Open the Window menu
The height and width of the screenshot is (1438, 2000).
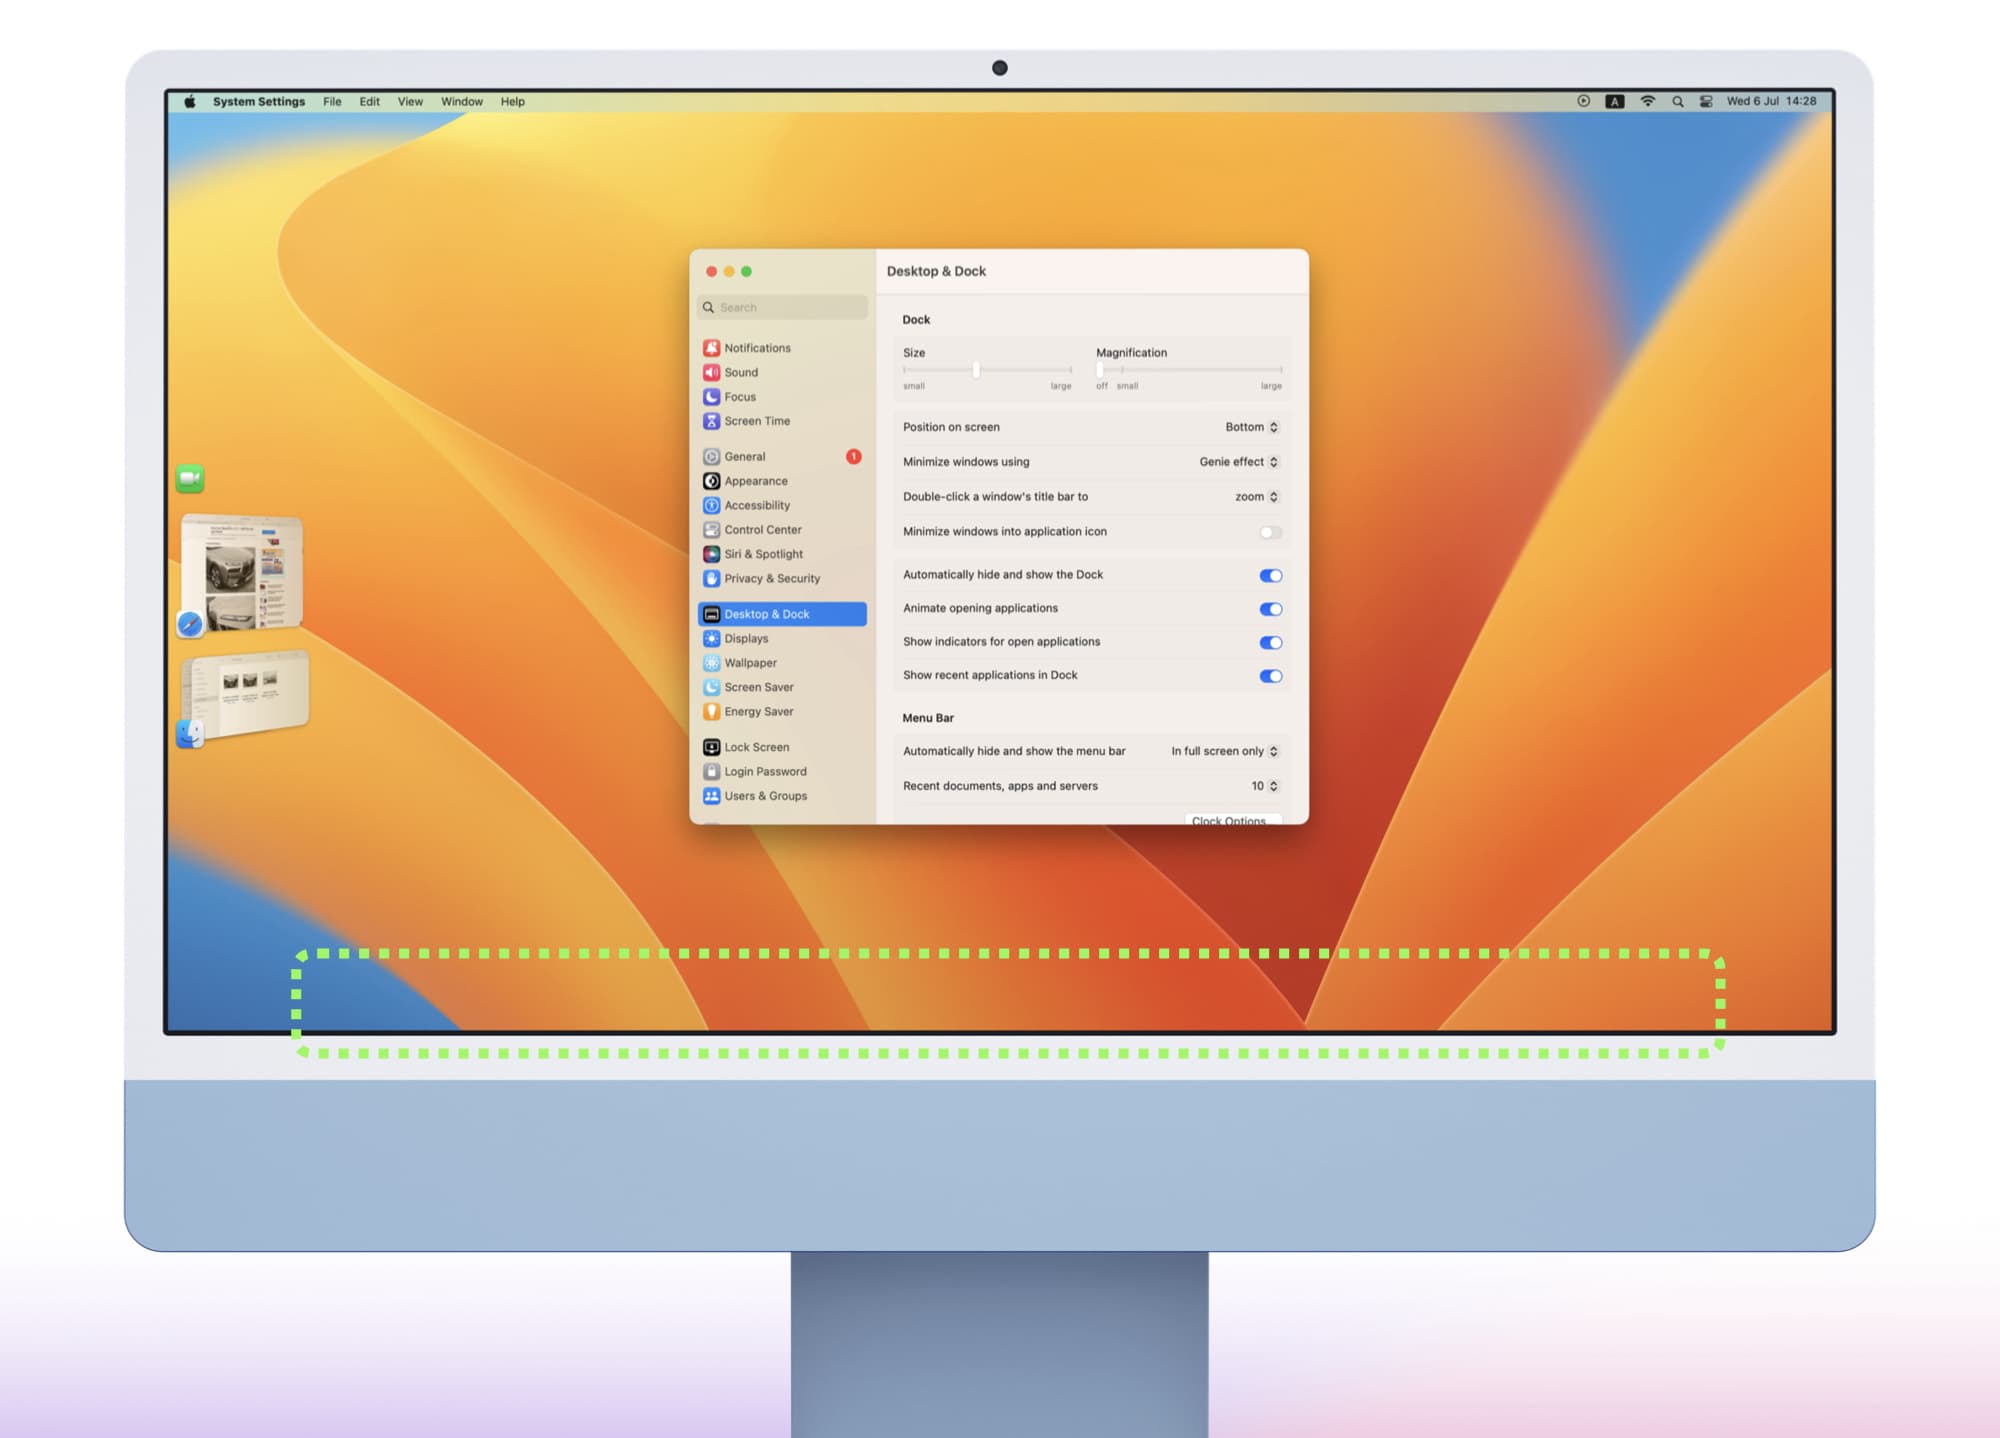pyautogui.click(x=461, y=101)
